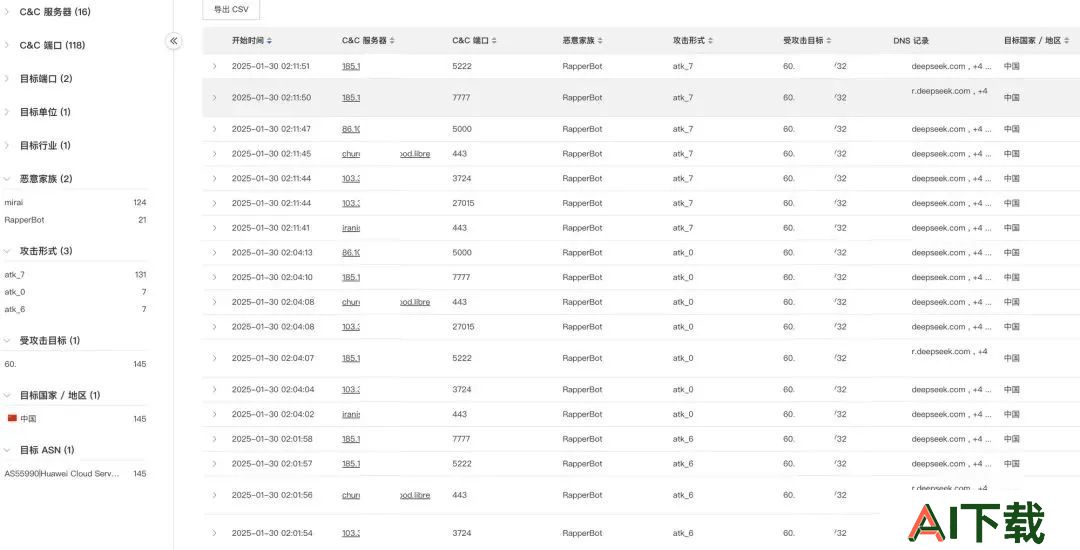The width and height of the screenshot is (1080, 550).
Task: Collapse the 目标国家 / 地区 (1) filter
Action: point(7,396)
